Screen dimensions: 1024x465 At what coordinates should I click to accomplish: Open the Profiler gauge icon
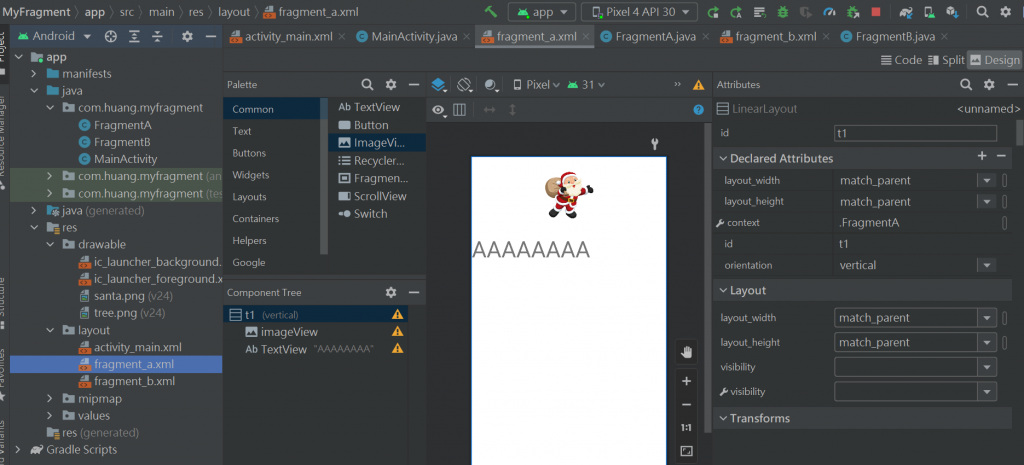(x=829, y=12)
